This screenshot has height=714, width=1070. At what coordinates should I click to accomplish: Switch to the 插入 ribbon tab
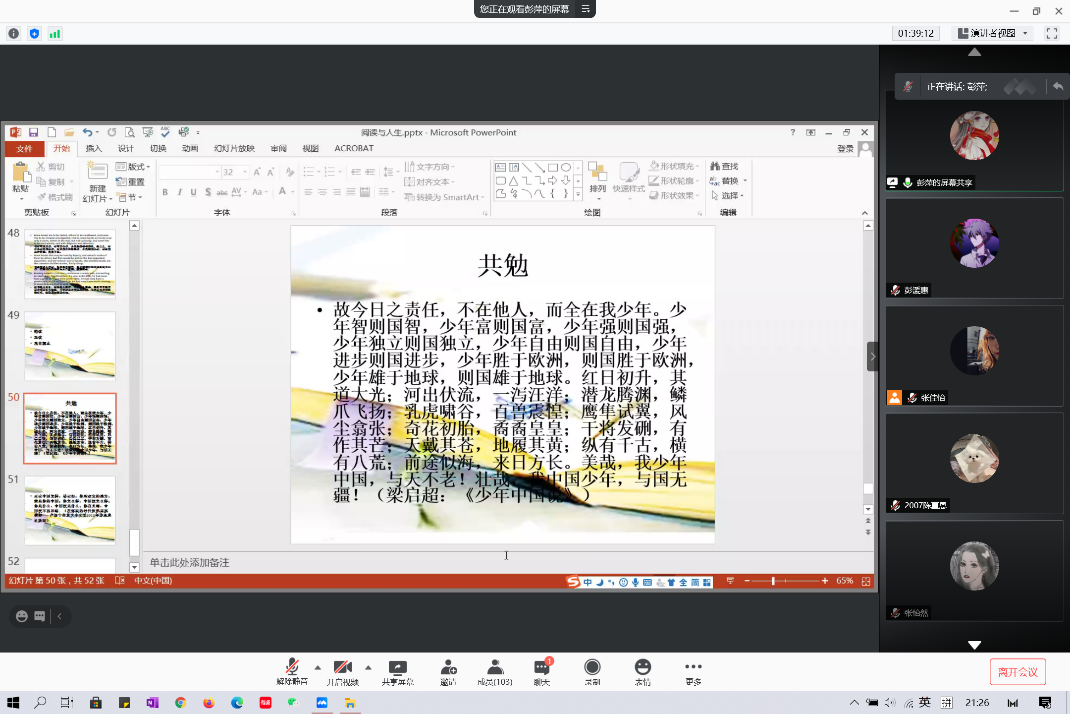93,148
